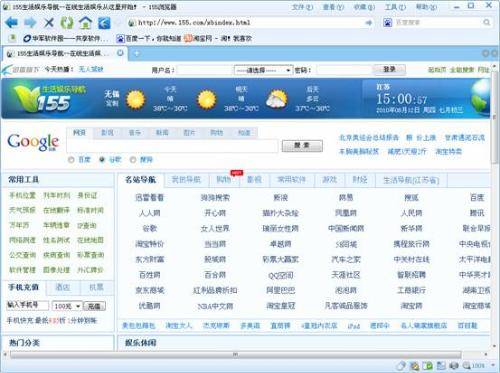The height and width of the screenshot is (373, 500).
Task: Click tomorrow's sun weather icon
Action: pyautogui.click(x=206, y=100)
